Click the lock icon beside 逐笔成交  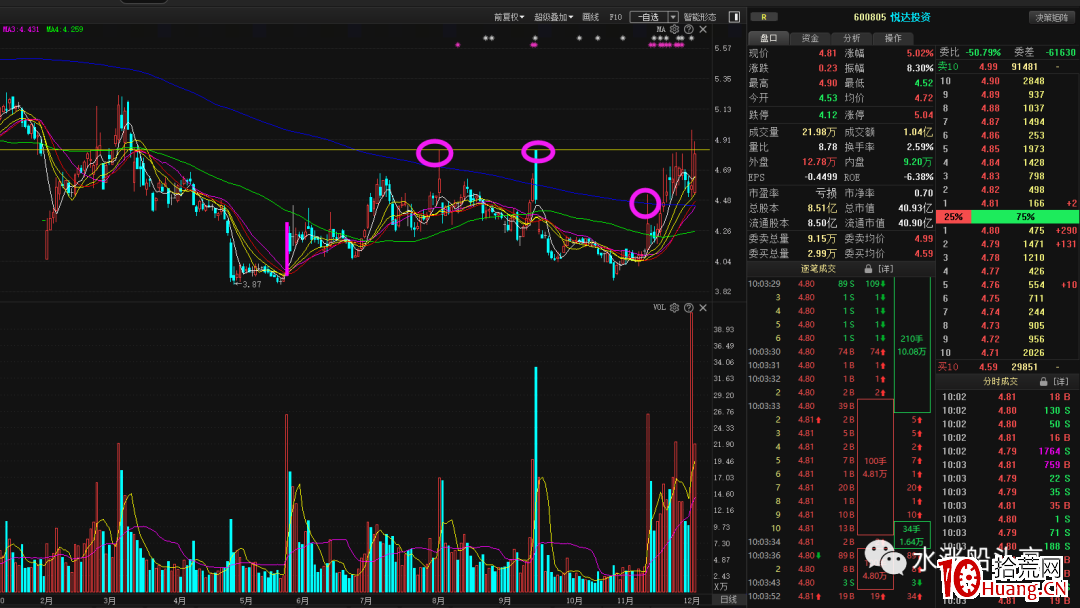(x=868, y=269)
